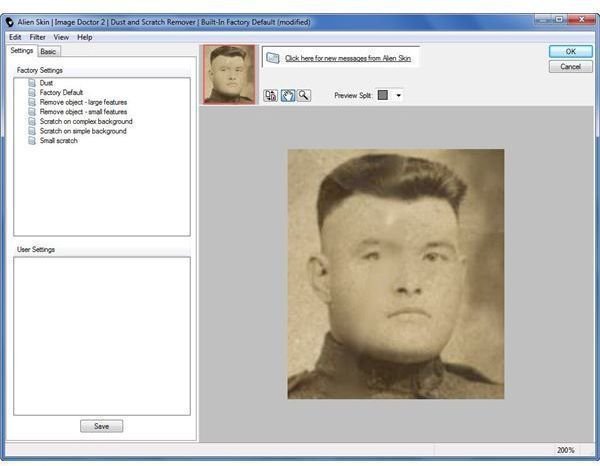The width and height of the screenshot is (600, 466).
Task: Open the Preview Split dropdown arrow
Action: pos(398,95)
